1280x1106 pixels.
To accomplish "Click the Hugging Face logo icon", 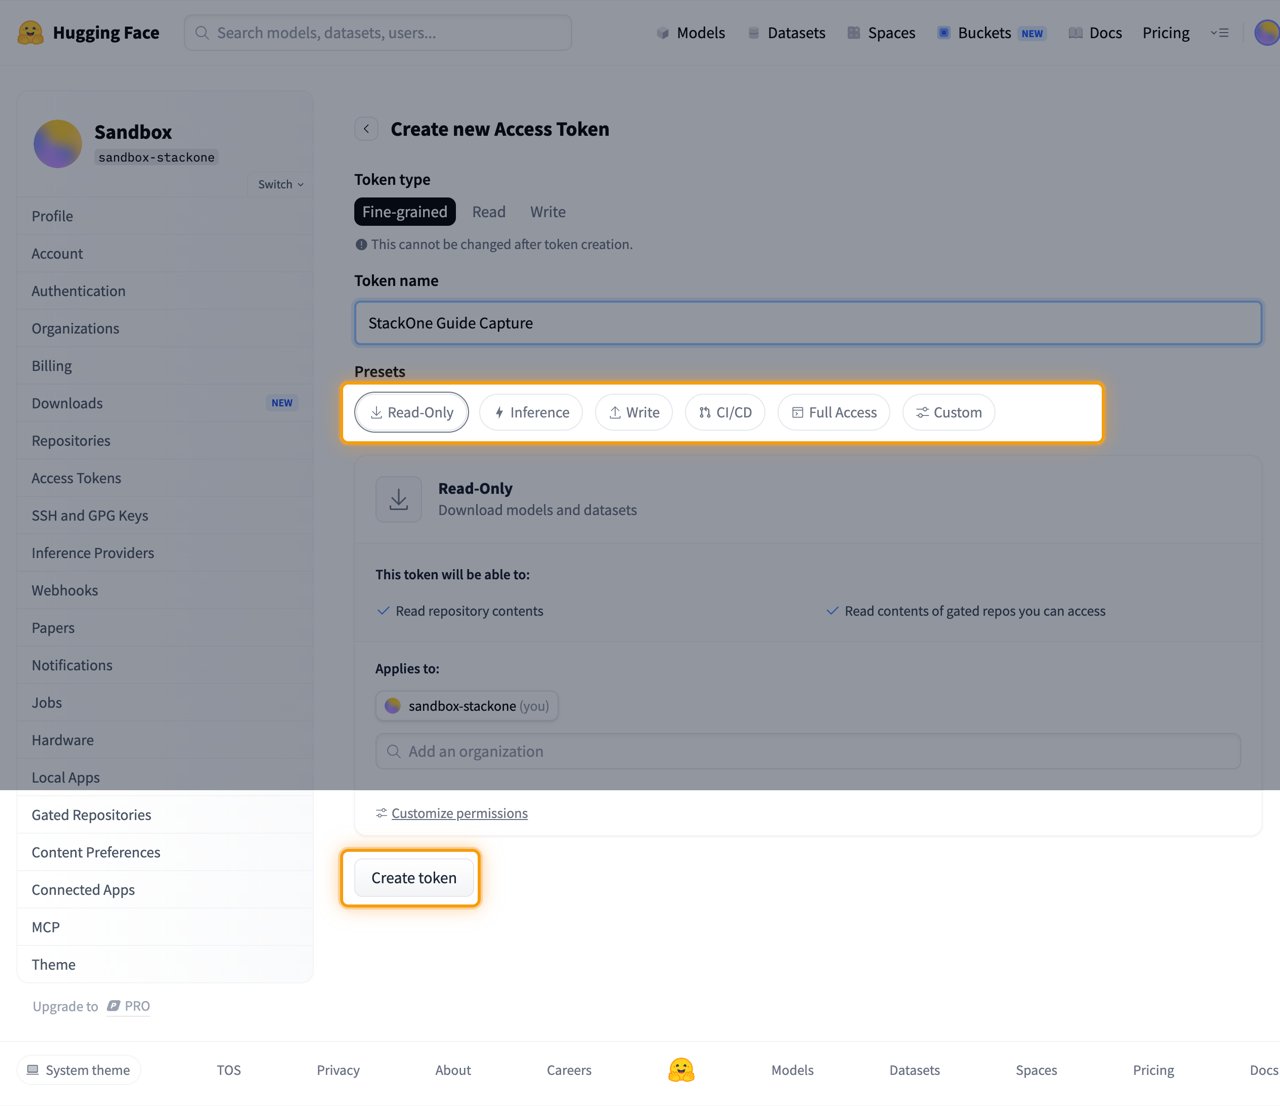I will [x=31, y=33].
